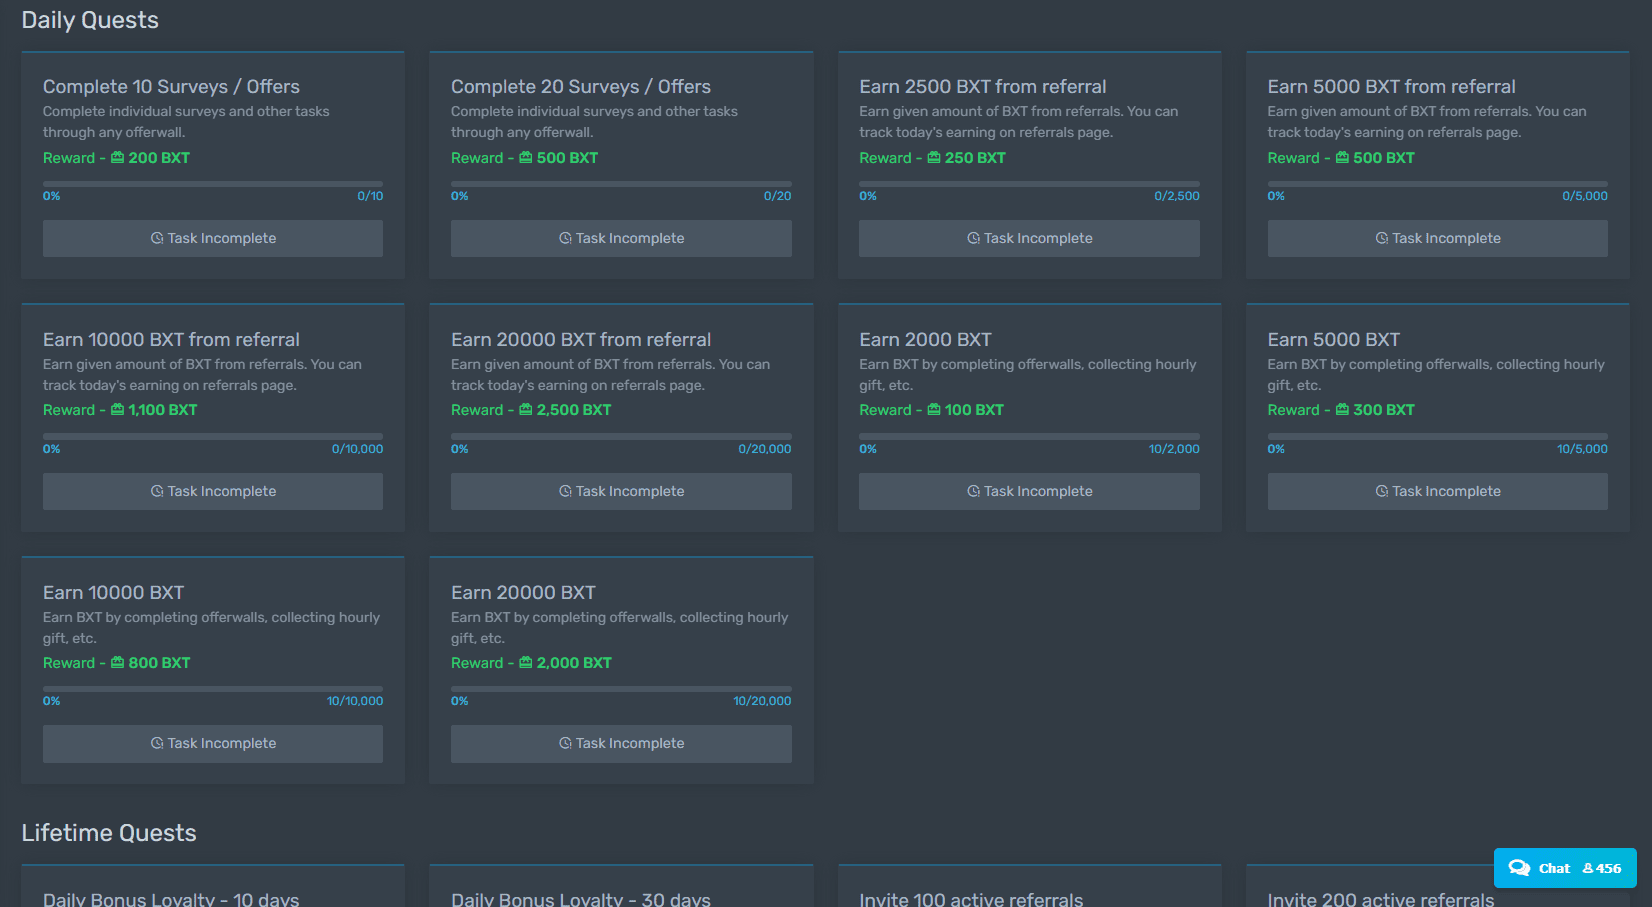Click the gift icon next to 300 BXT

[1342, 410]
